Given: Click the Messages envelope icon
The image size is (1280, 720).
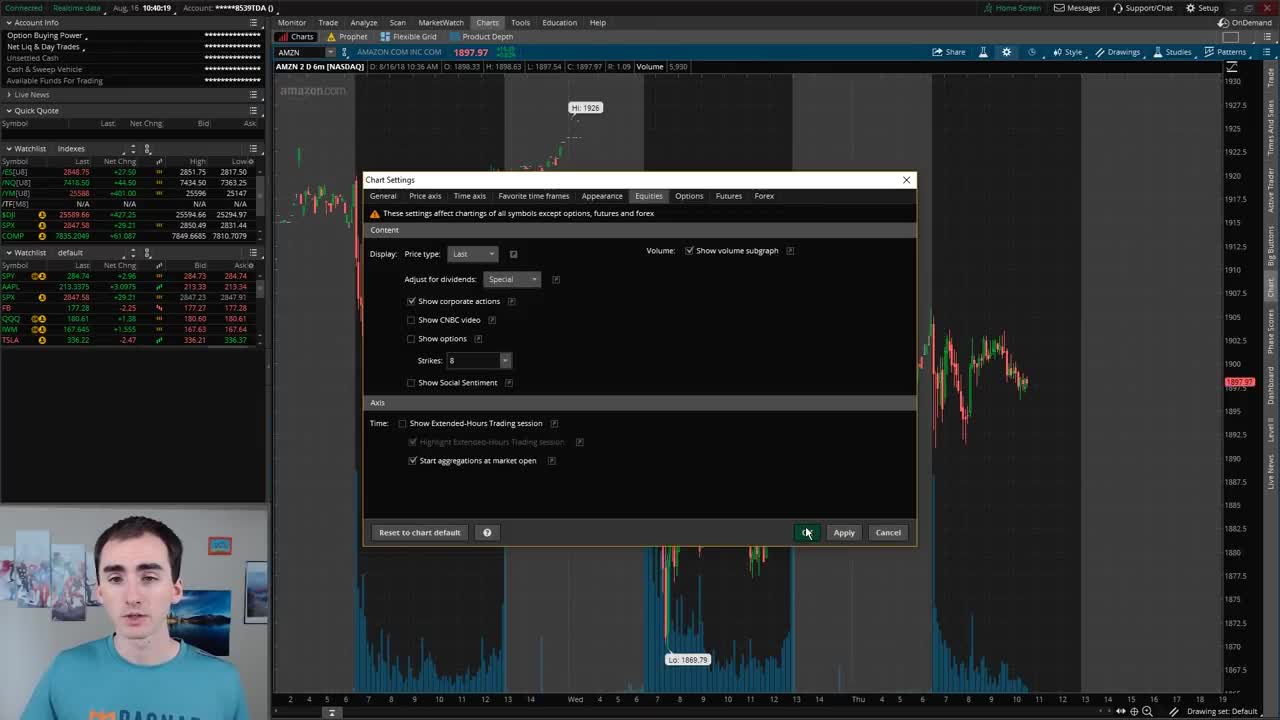Looking at the screenshot, I should 1059,8.
